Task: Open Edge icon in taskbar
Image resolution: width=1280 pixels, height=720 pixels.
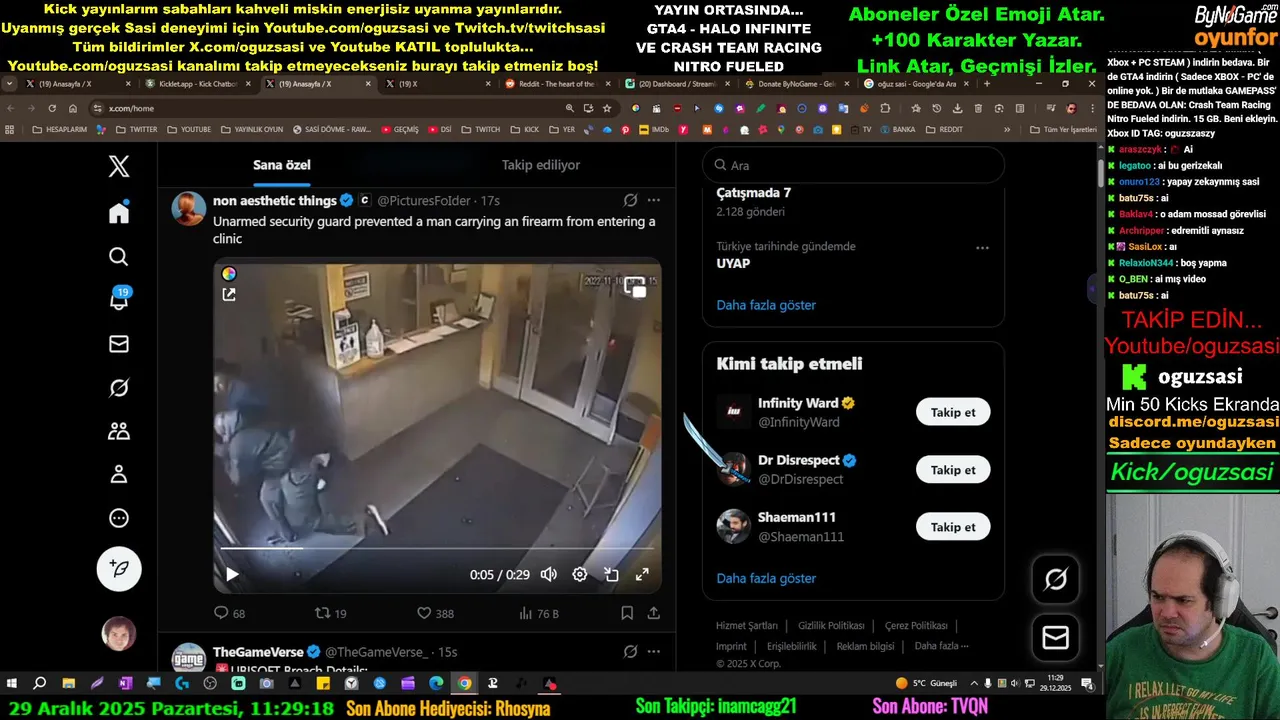Action: point(436,684)
